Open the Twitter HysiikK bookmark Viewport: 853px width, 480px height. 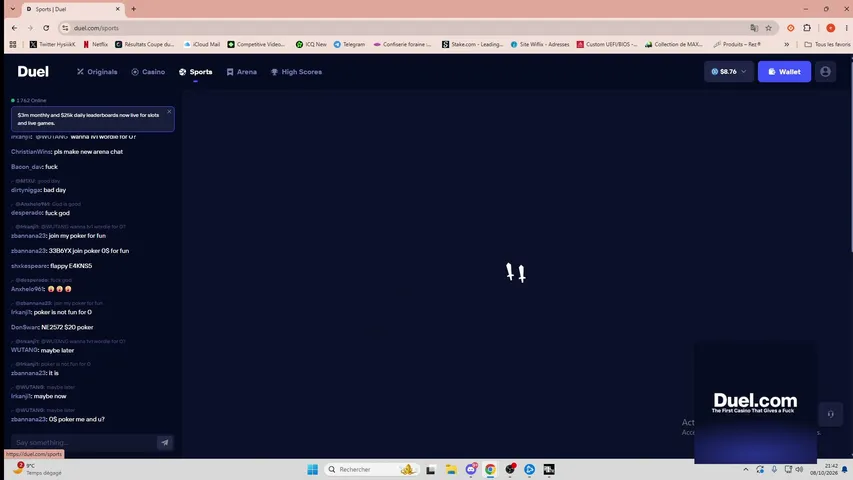click(x=53, y=44)
